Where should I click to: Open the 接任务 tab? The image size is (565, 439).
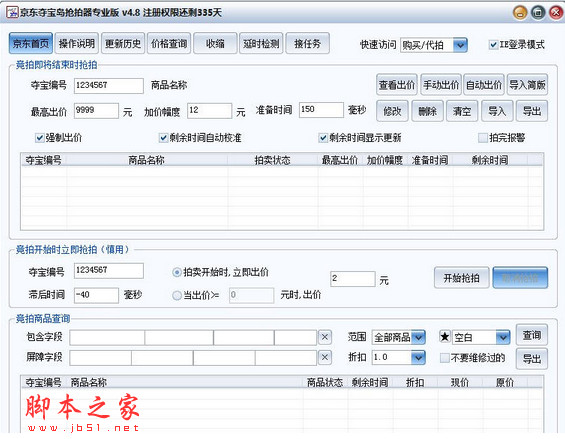pos(307,44)
